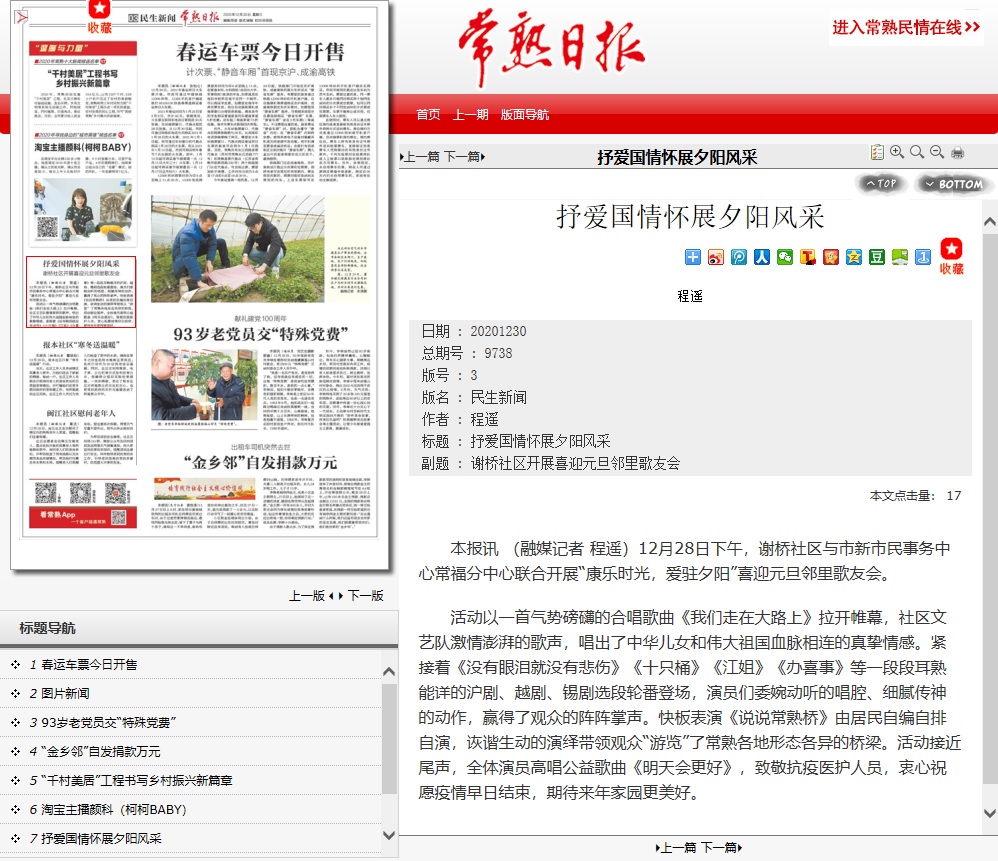Share article to QQ Zone star icon
998x861 pixels.
click(854, 257)
